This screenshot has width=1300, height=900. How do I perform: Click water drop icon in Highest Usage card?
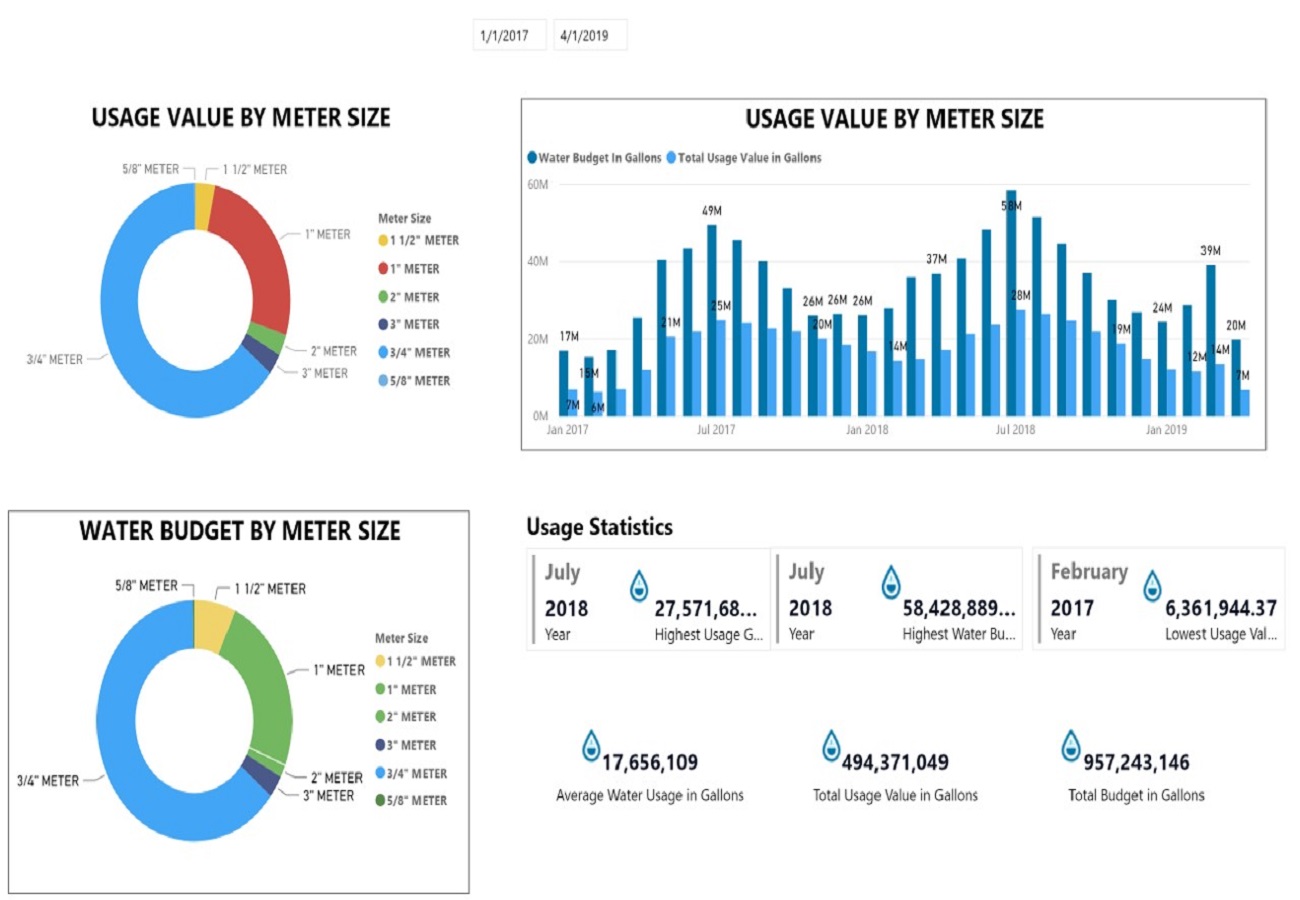639,587
